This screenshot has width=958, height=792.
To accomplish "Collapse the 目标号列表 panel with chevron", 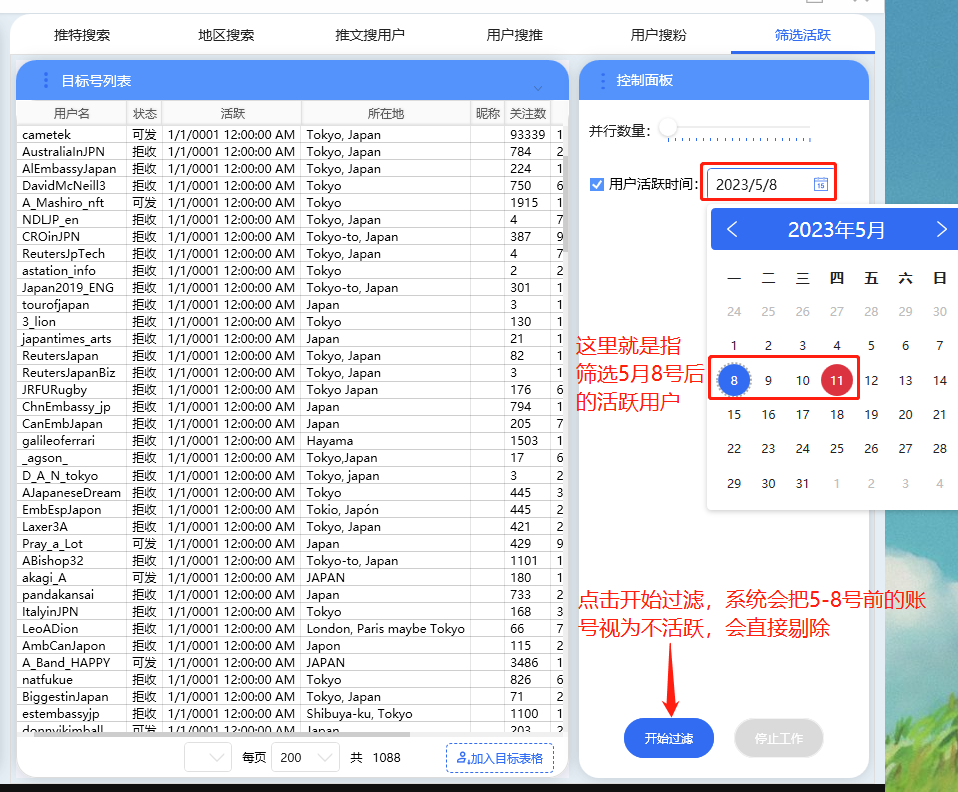I will [x=538, y=89].
